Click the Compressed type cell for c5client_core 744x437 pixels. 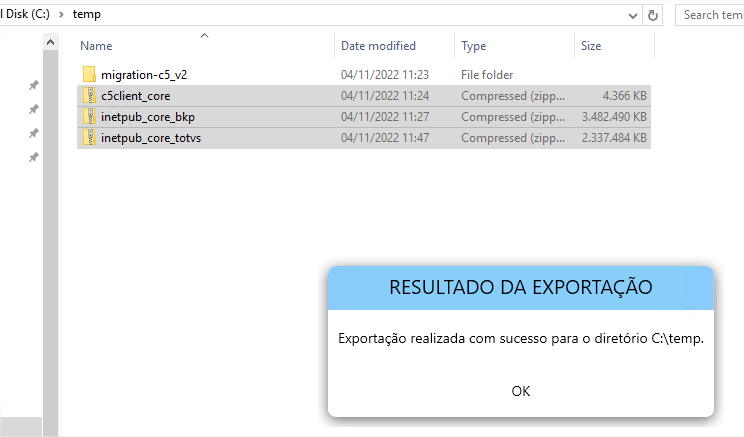click(x=513, y=96)
